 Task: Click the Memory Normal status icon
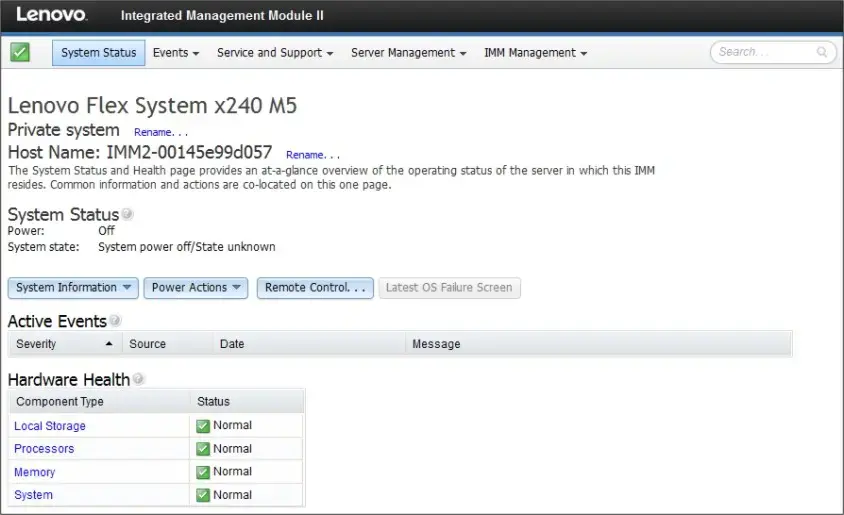(x=203, y=472)
